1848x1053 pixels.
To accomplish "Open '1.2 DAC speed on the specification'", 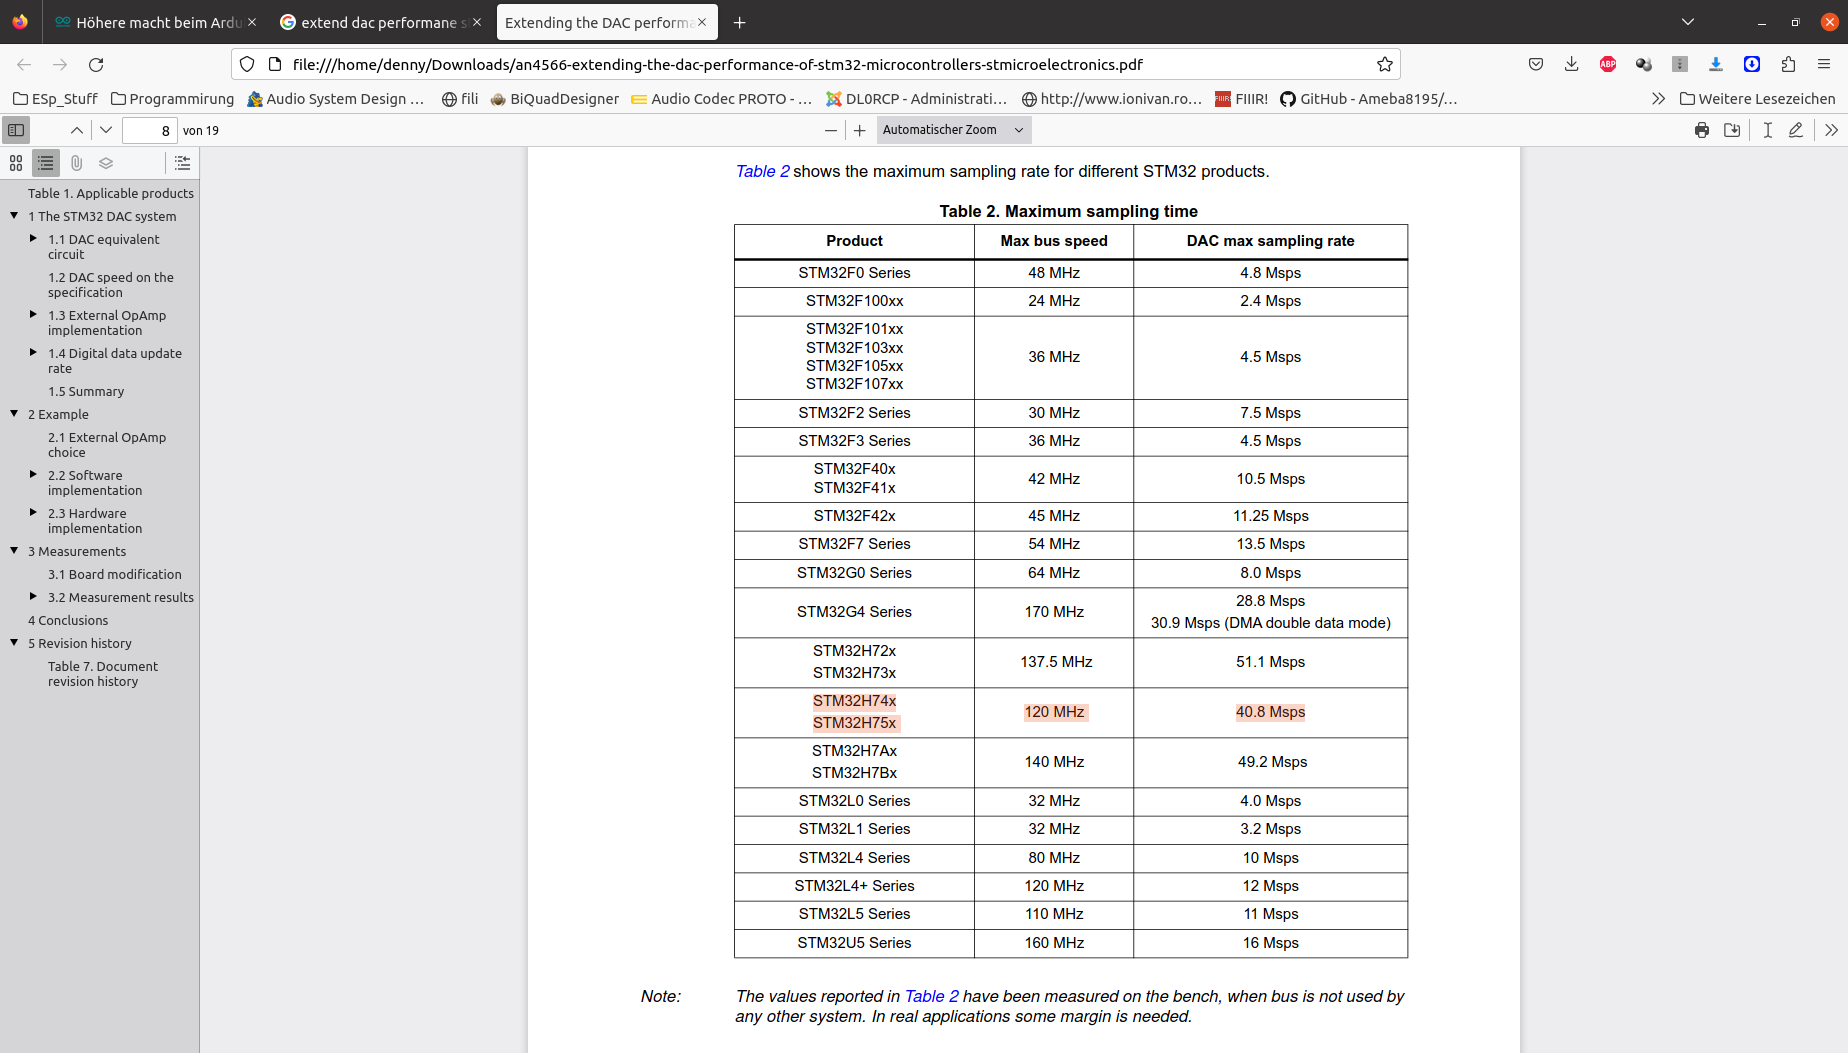I will point(111,285).
